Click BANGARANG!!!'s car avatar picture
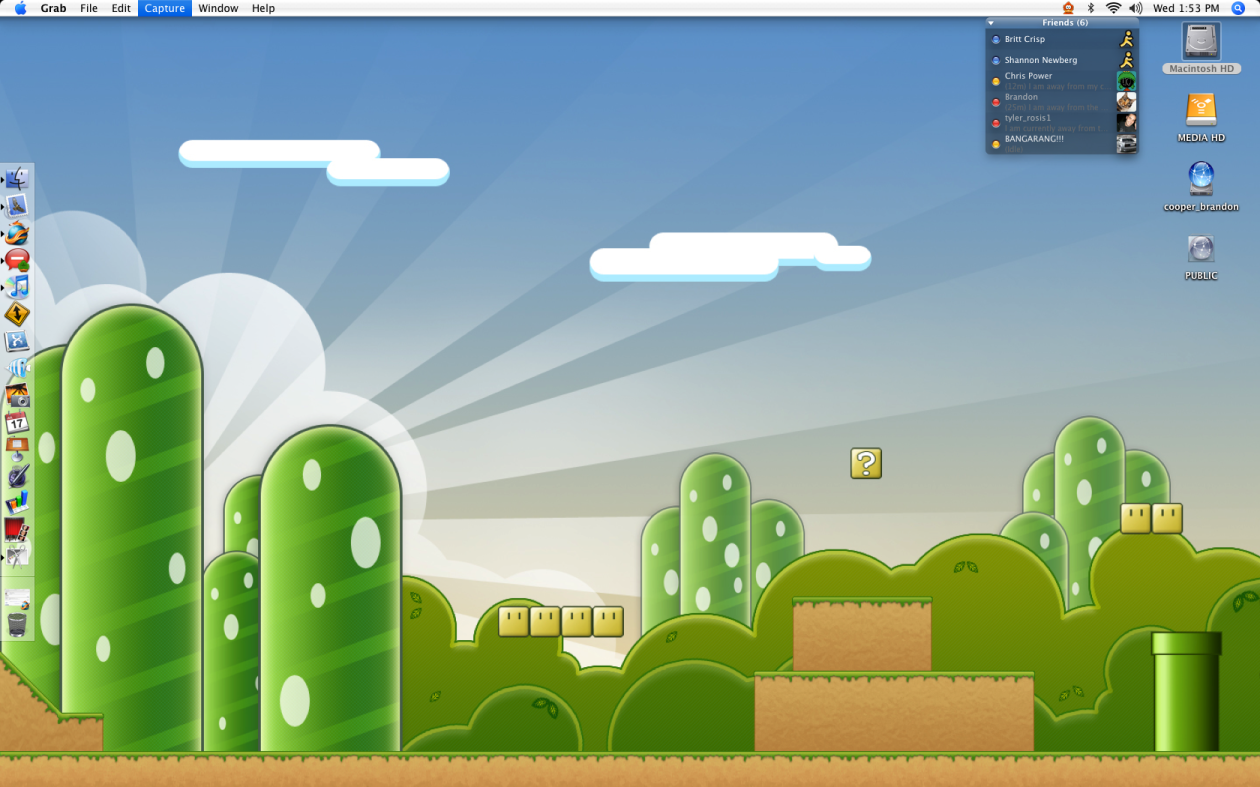This screenshot has width=1260, height=787. (1127, 144)
